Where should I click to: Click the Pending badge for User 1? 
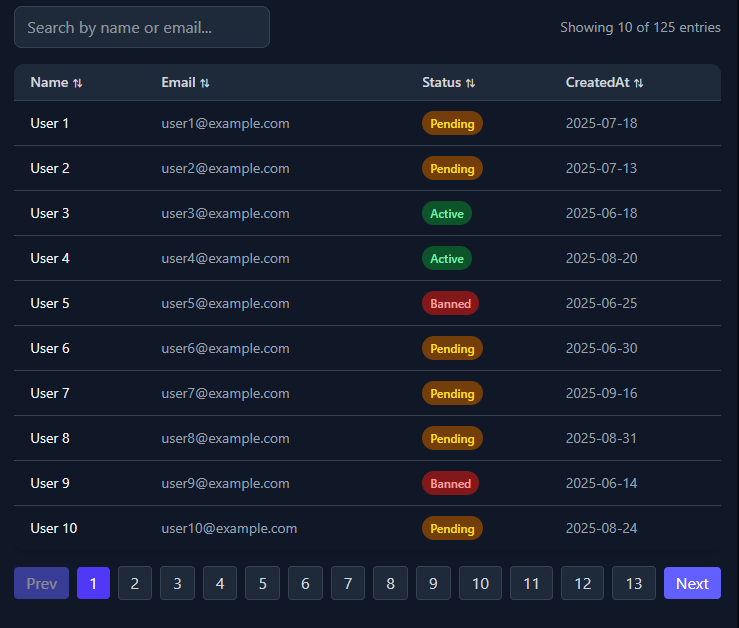(x=452, y=123)
